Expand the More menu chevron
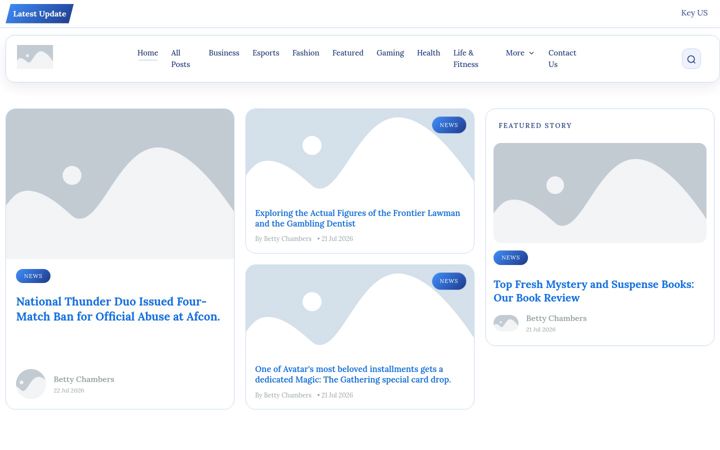This screenshot has width=720, height=450. [x=531, y=53]
